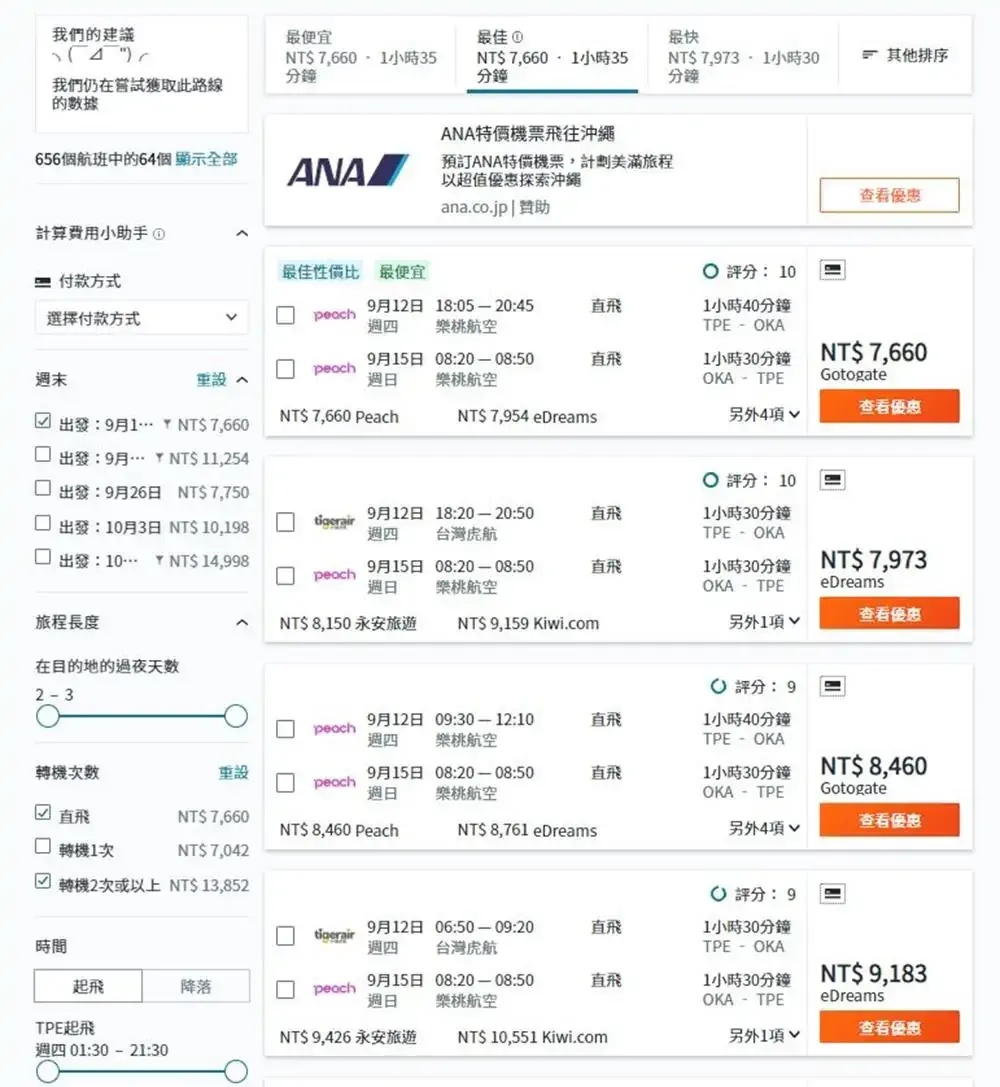This screenshot has height=1087, width=1000.
Task: Select the 18:20 – 20:50 tigerair outbound checkbox
Action: 286,522
